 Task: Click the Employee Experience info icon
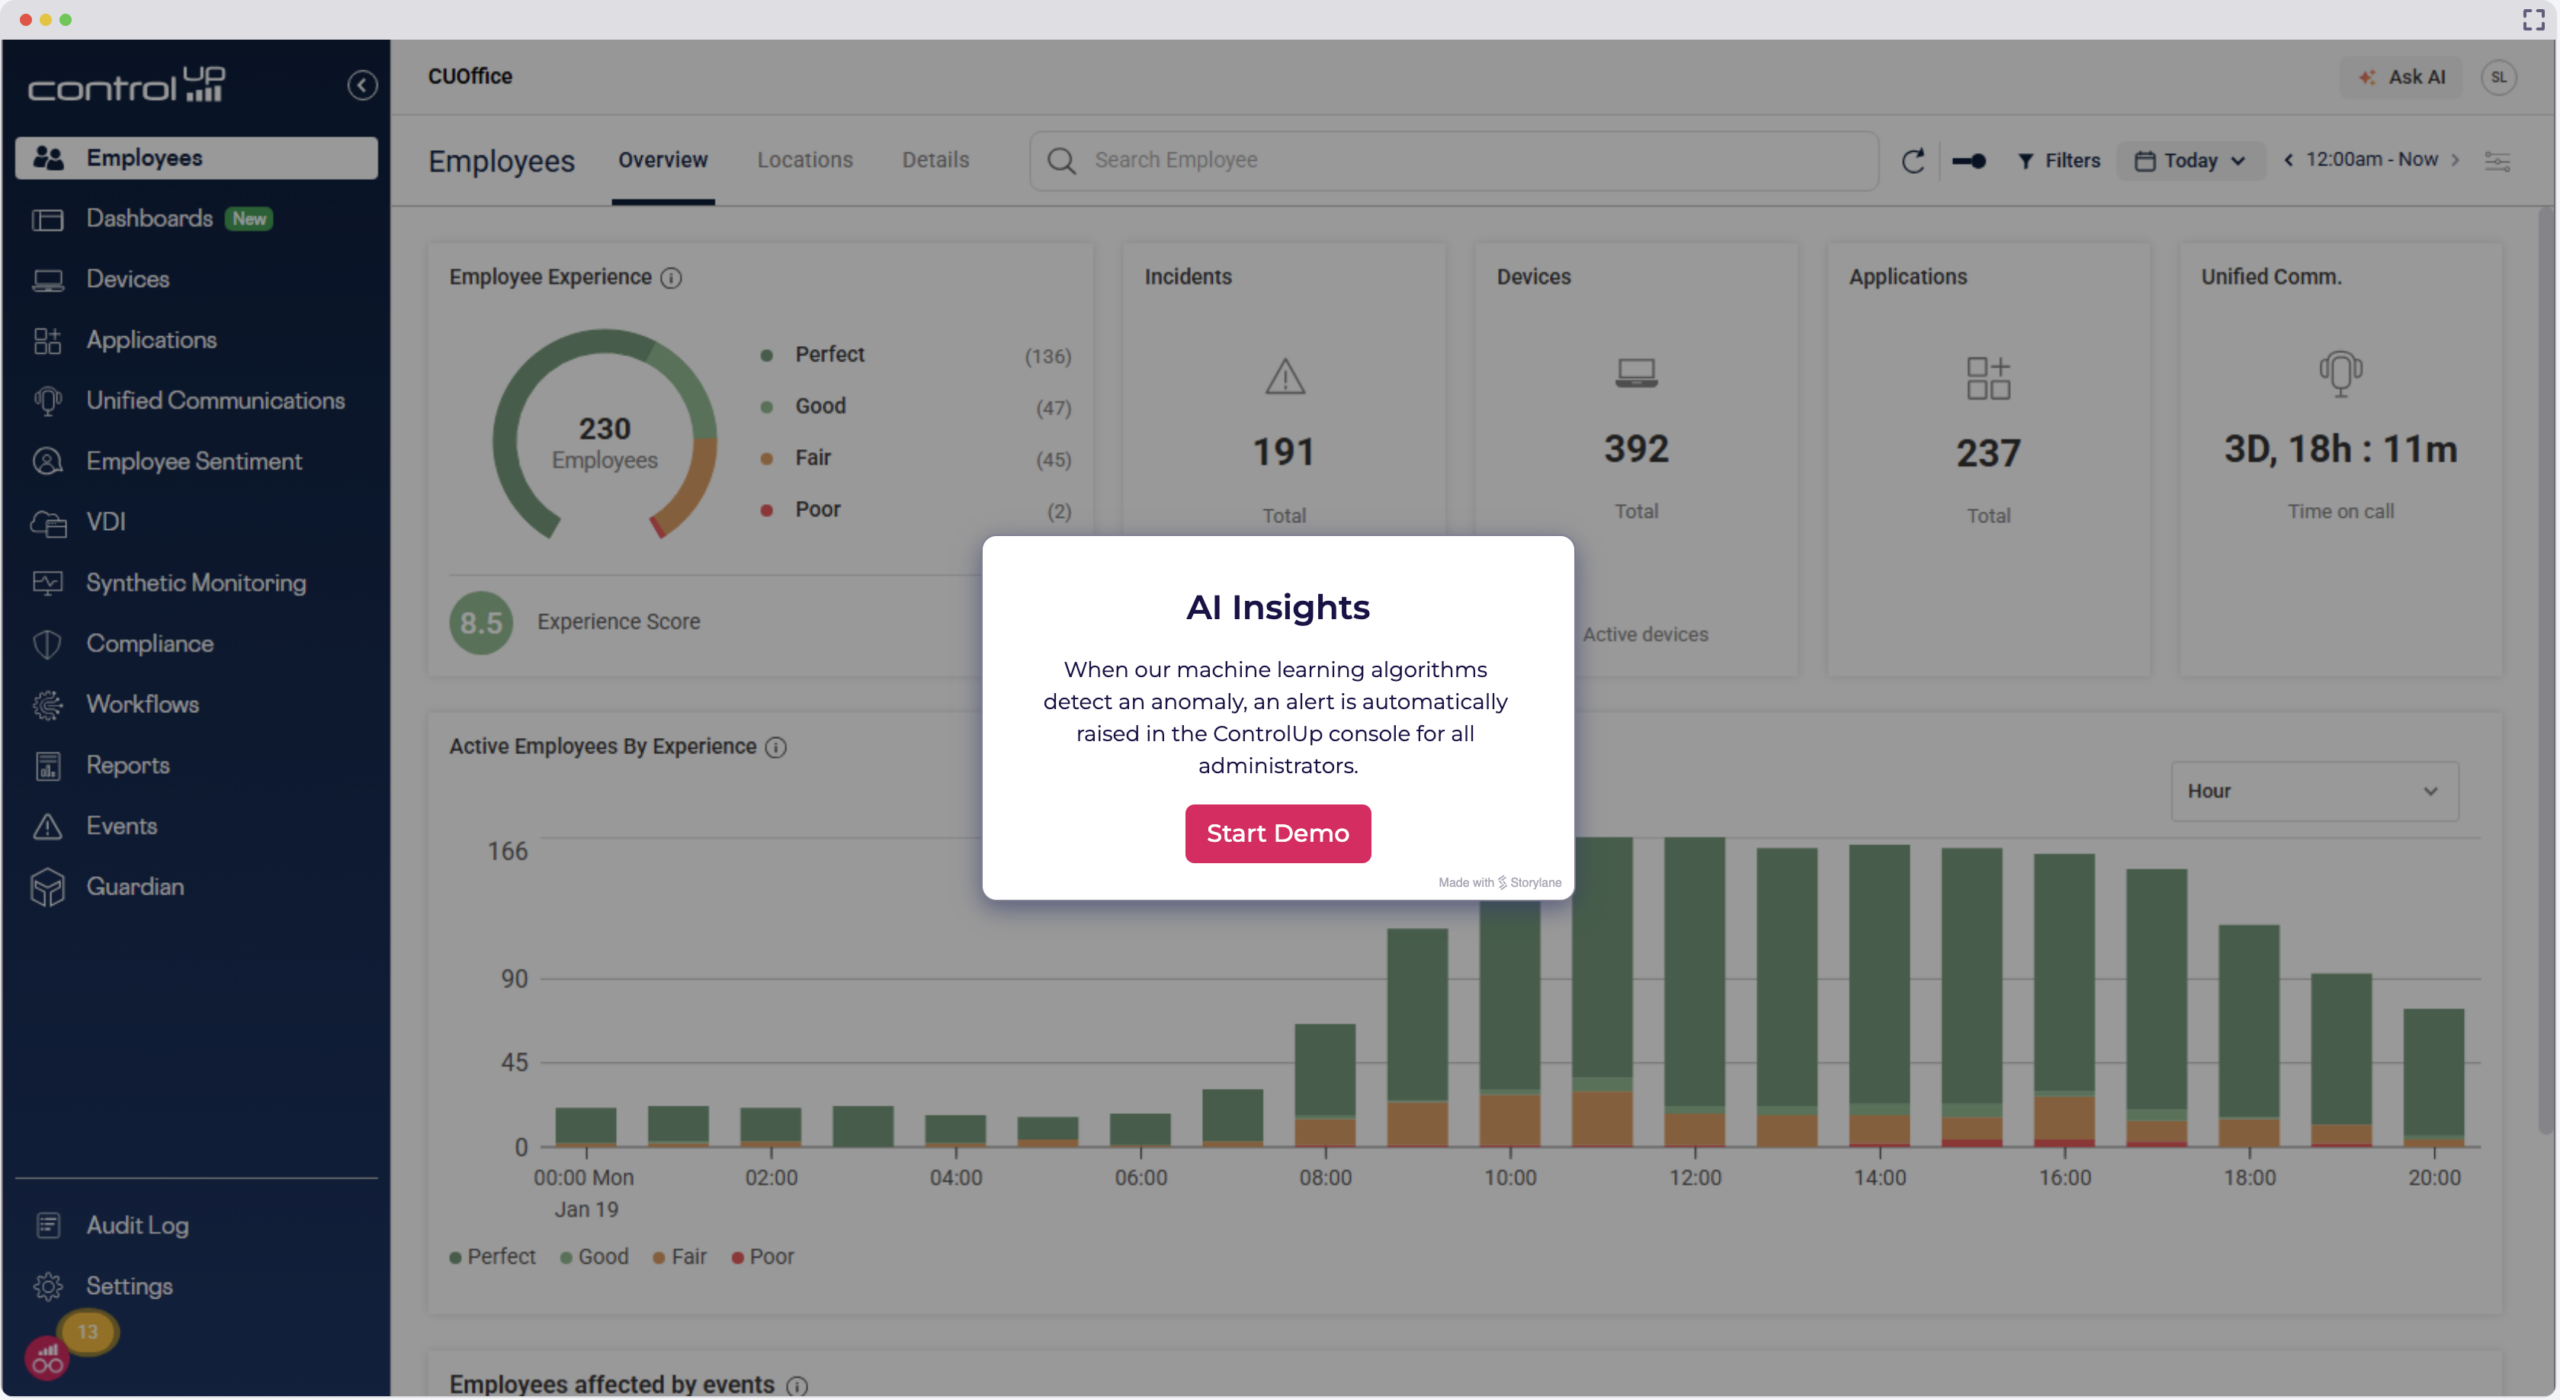click(x=672, y=278)
